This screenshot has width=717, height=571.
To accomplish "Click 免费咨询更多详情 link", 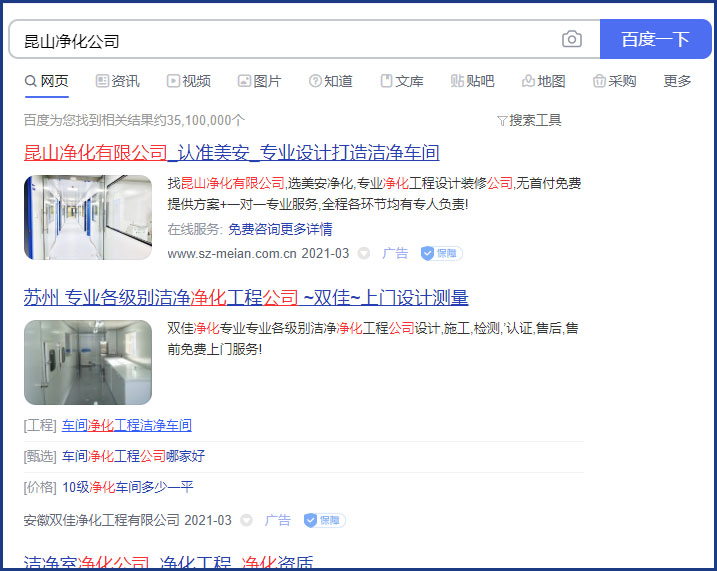I will coord(280,229).
